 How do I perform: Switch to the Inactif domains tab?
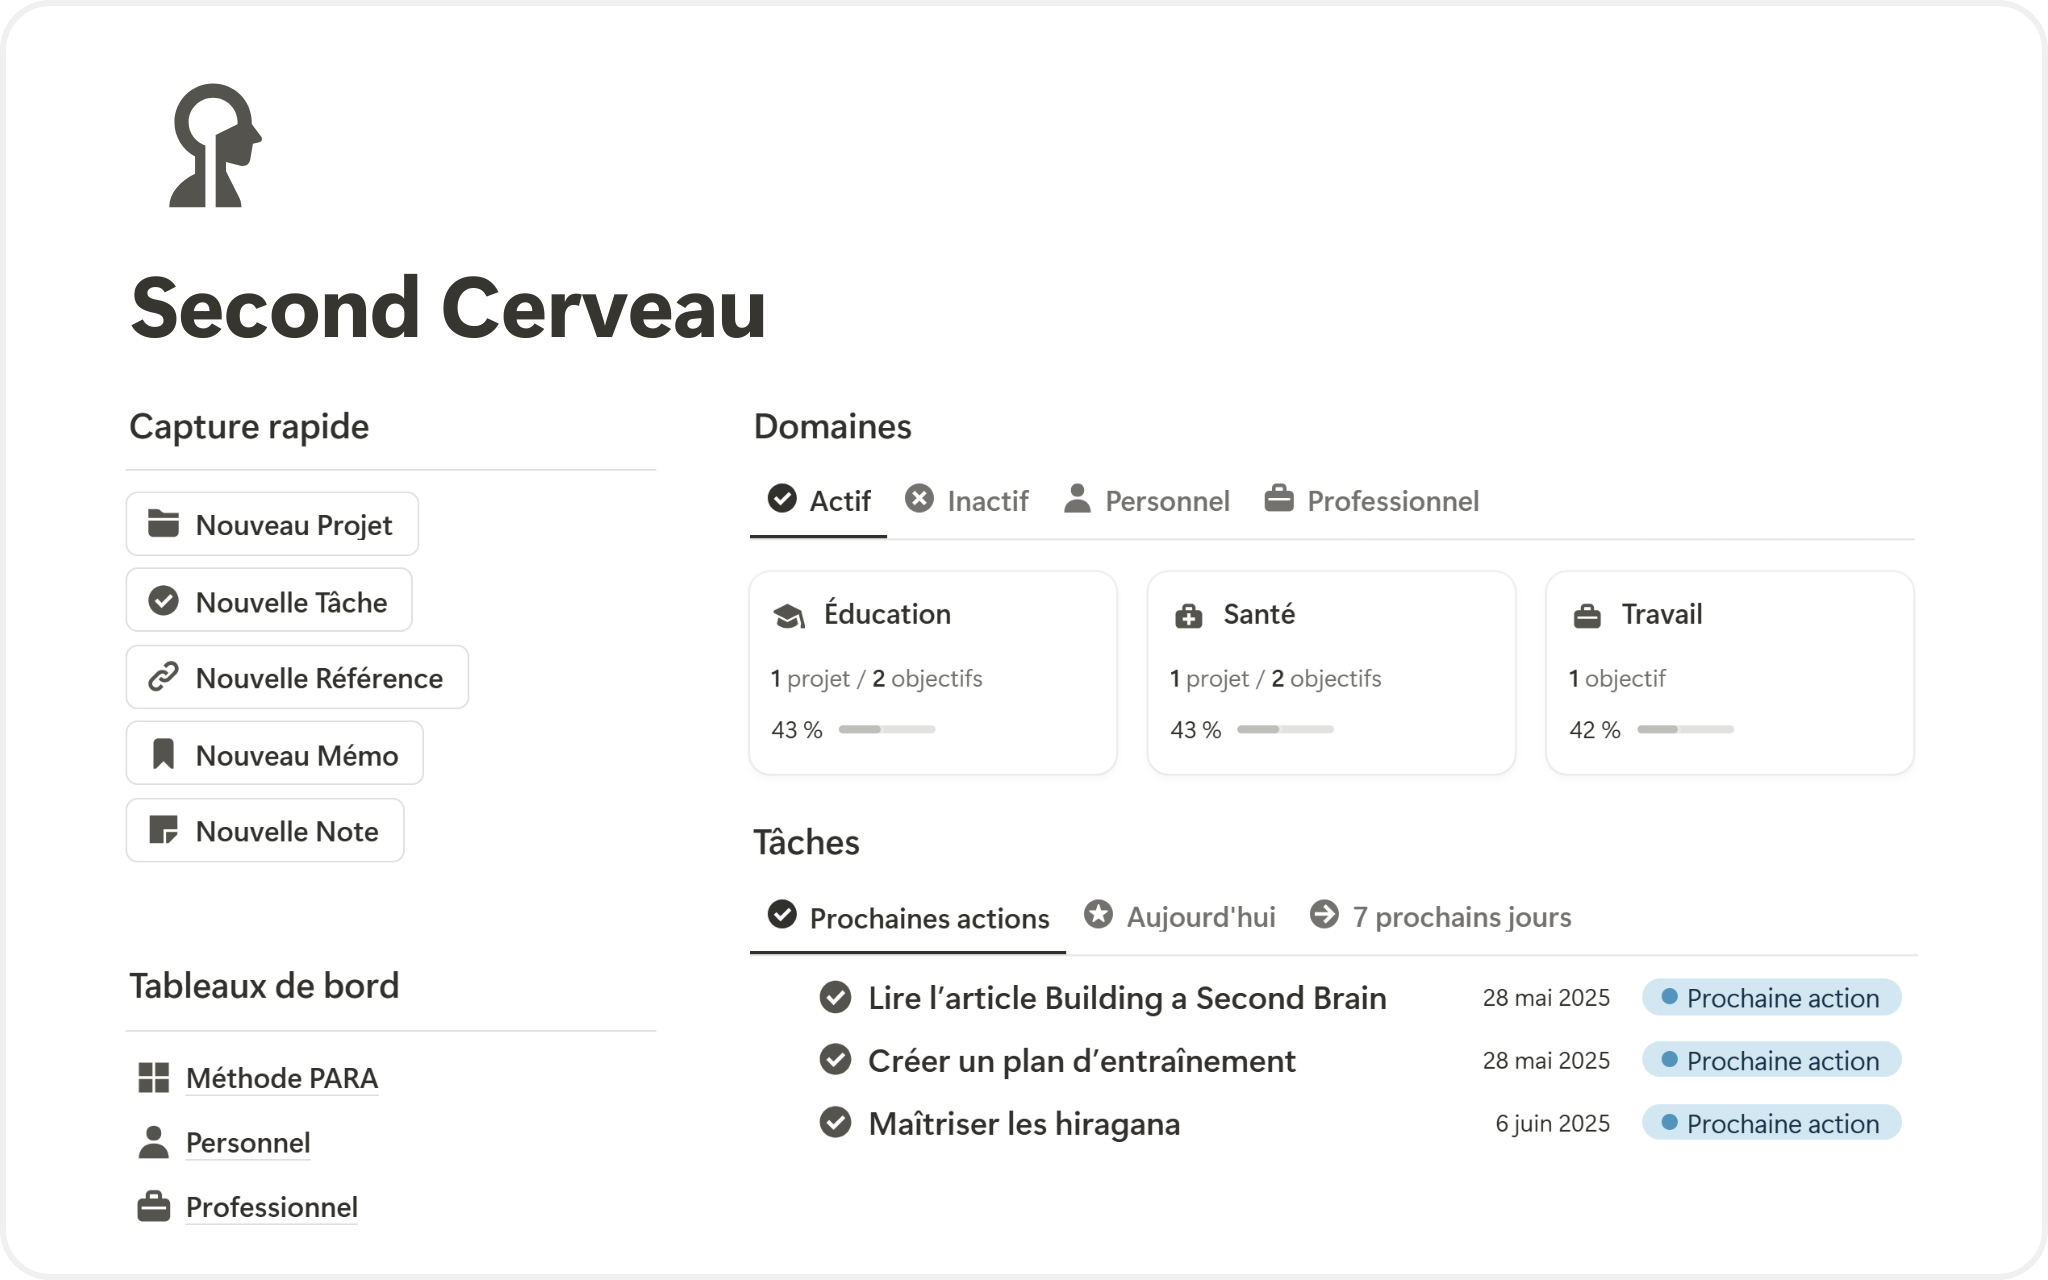967,500
